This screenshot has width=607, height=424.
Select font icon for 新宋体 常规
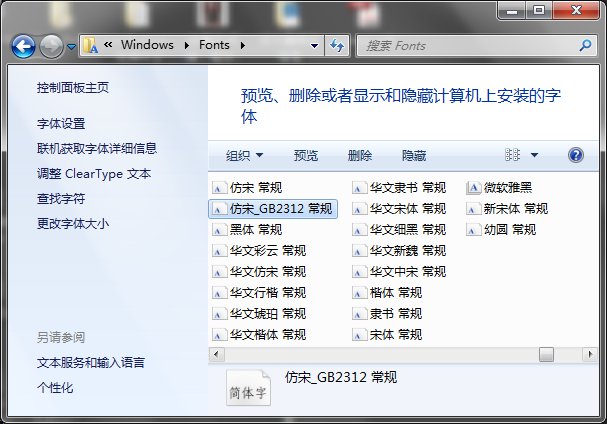(x=473, y=209)
